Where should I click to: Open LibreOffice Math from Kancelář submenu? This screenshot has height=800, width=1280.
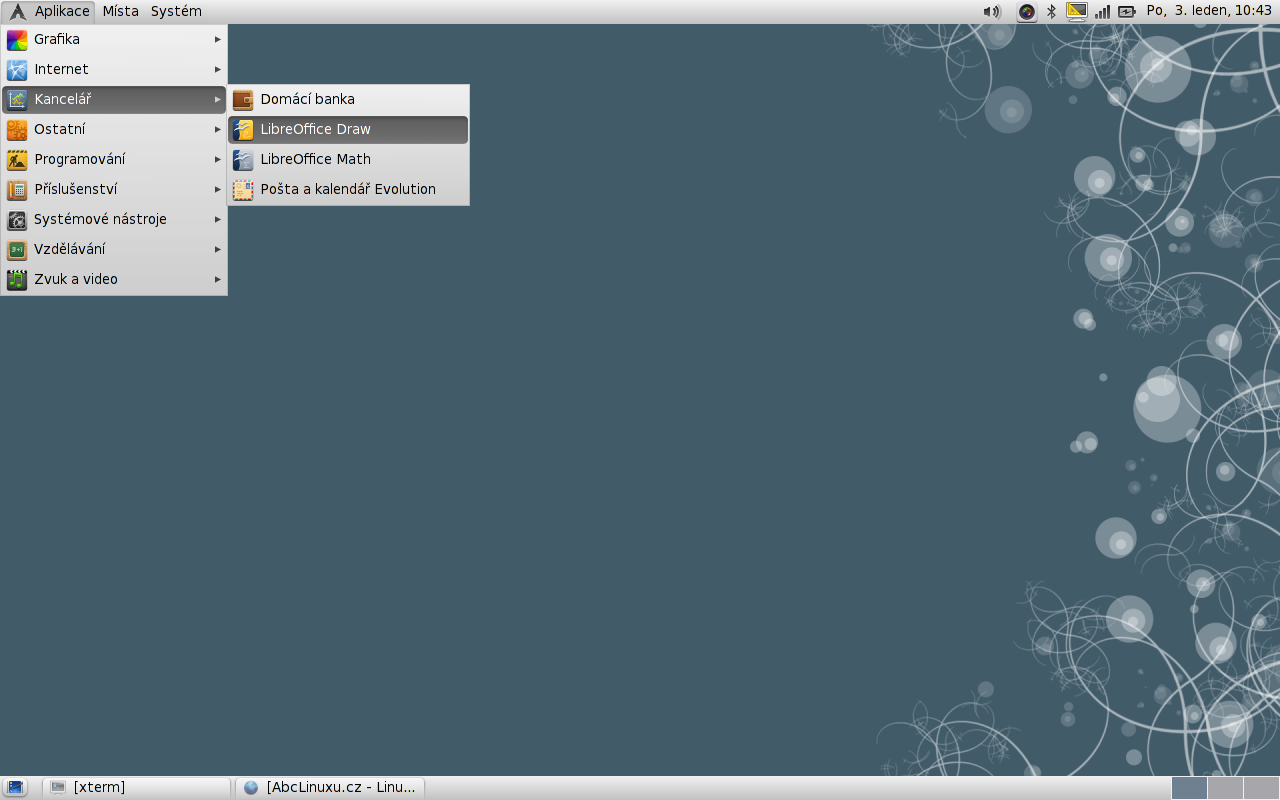coord(315,160)
